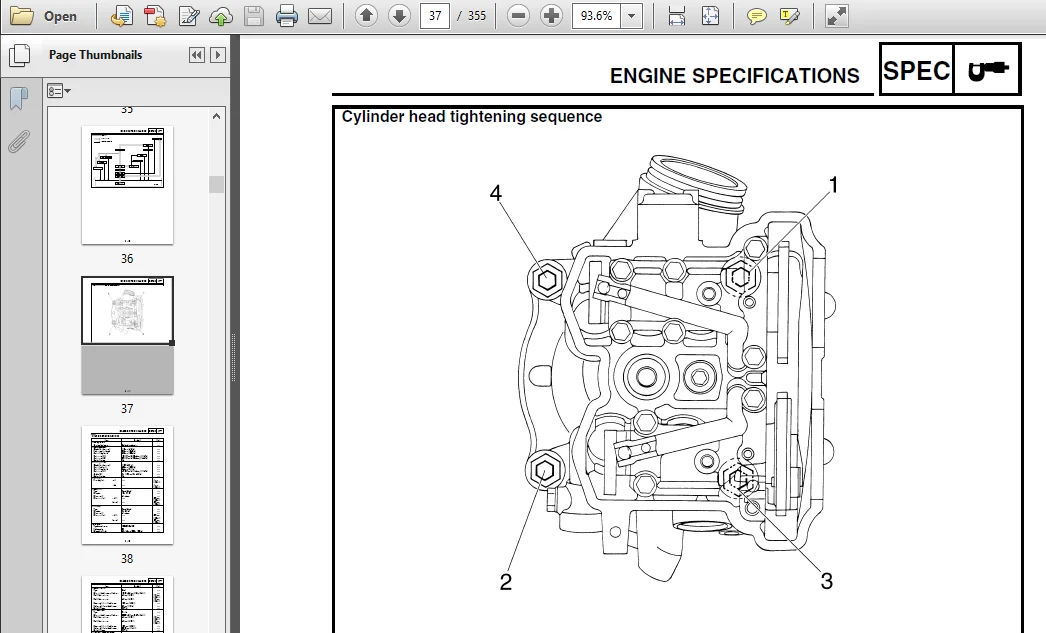
Task: Collapse panel with double left arrow button
Action: (x=197, y=55)
